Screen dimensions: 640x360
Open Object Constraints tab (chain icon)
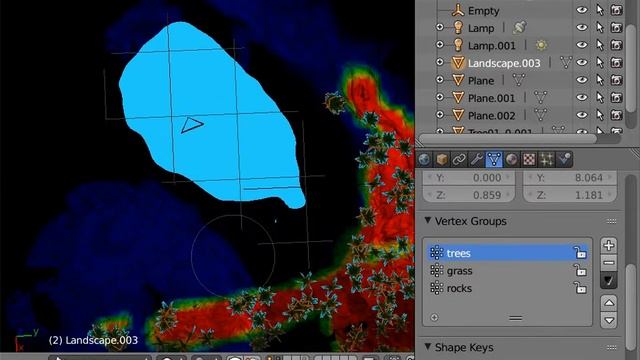459,159
